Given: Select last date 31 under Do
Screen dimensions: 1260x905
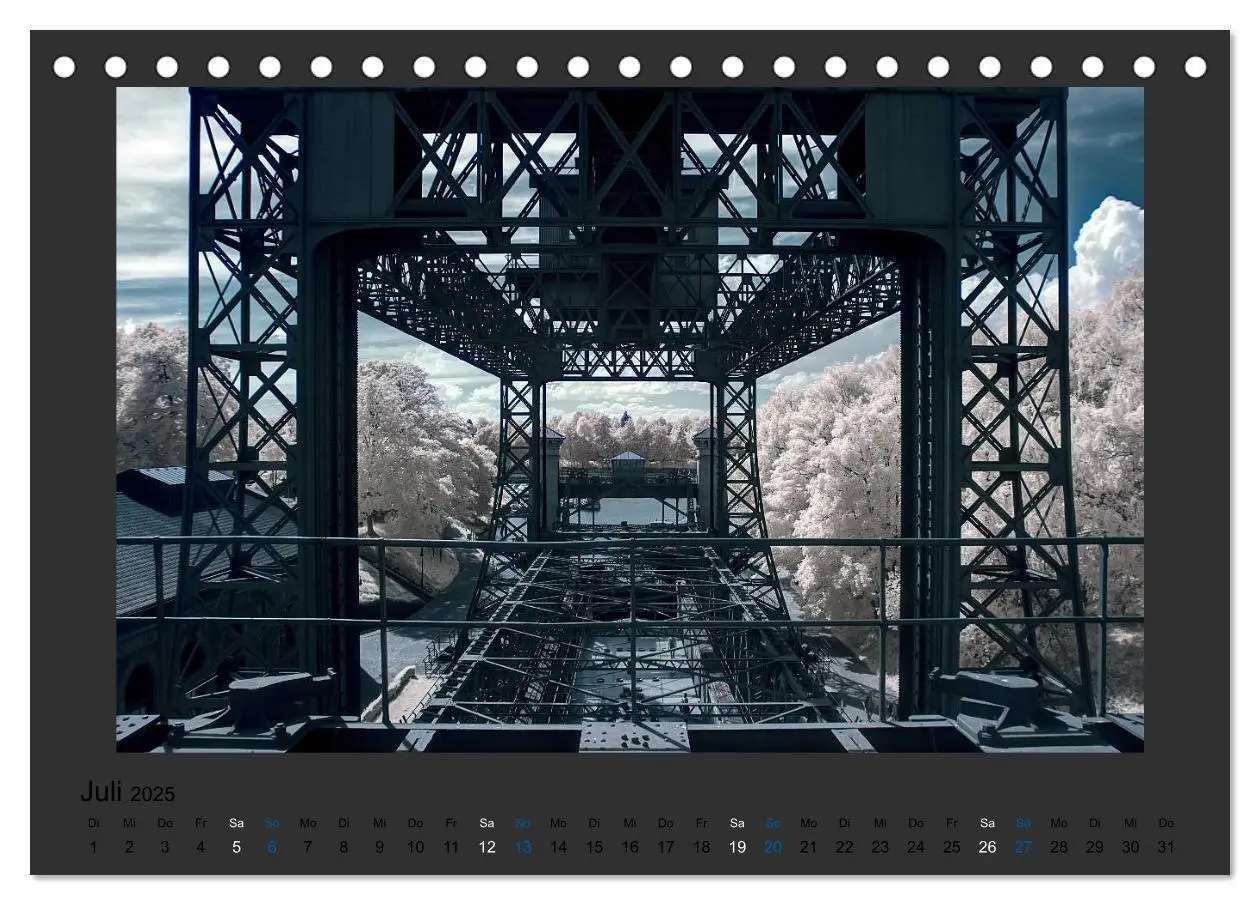Looking at the screenshot, I should (x=1166, y=847).
